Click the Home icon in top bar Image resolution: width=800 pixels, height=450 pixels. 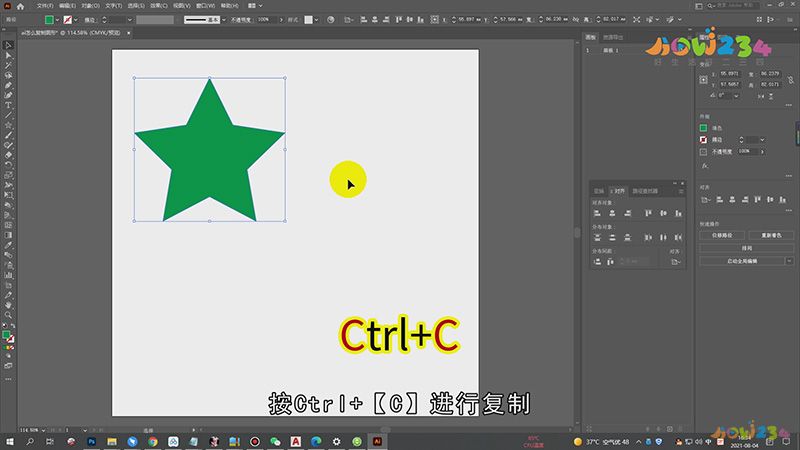pos(20,6)
